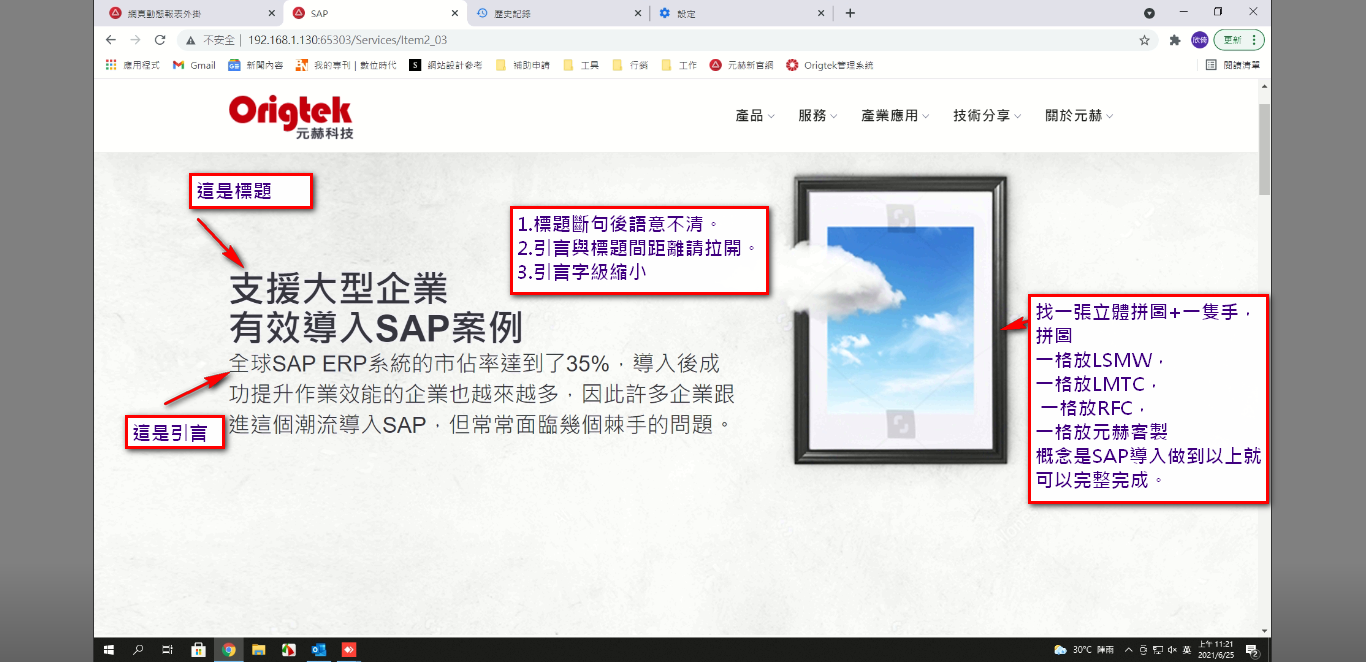Click the page vertical scrollbar thumb

tap(1264, 148)
